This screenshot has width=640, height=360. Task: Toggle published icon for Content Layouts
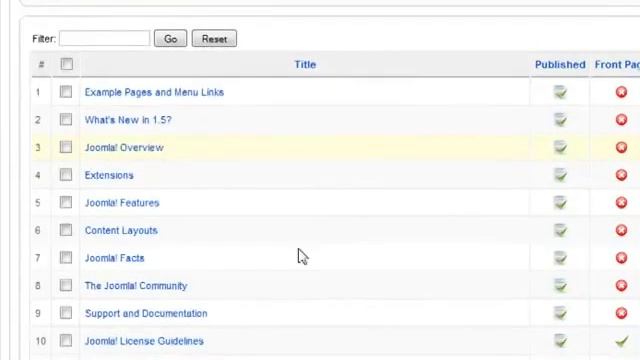560,230
